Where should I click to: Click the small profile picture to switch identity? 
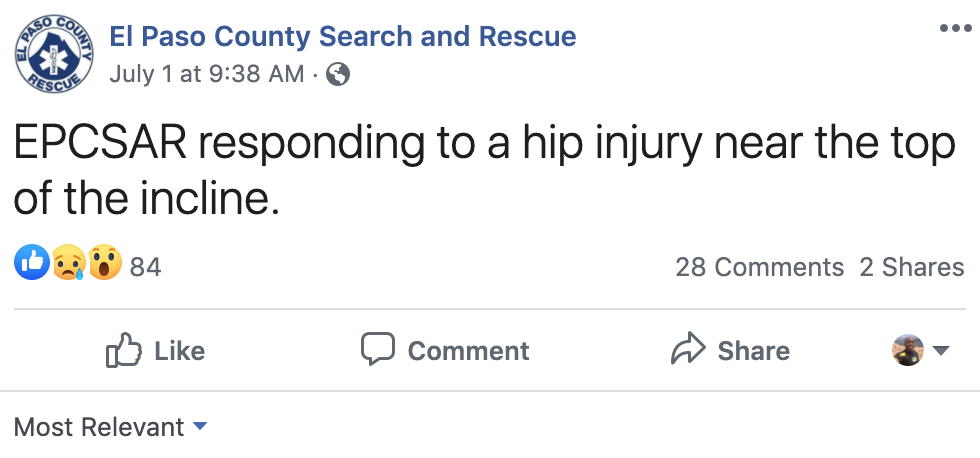pyautogui.click(x=908, y=350)
